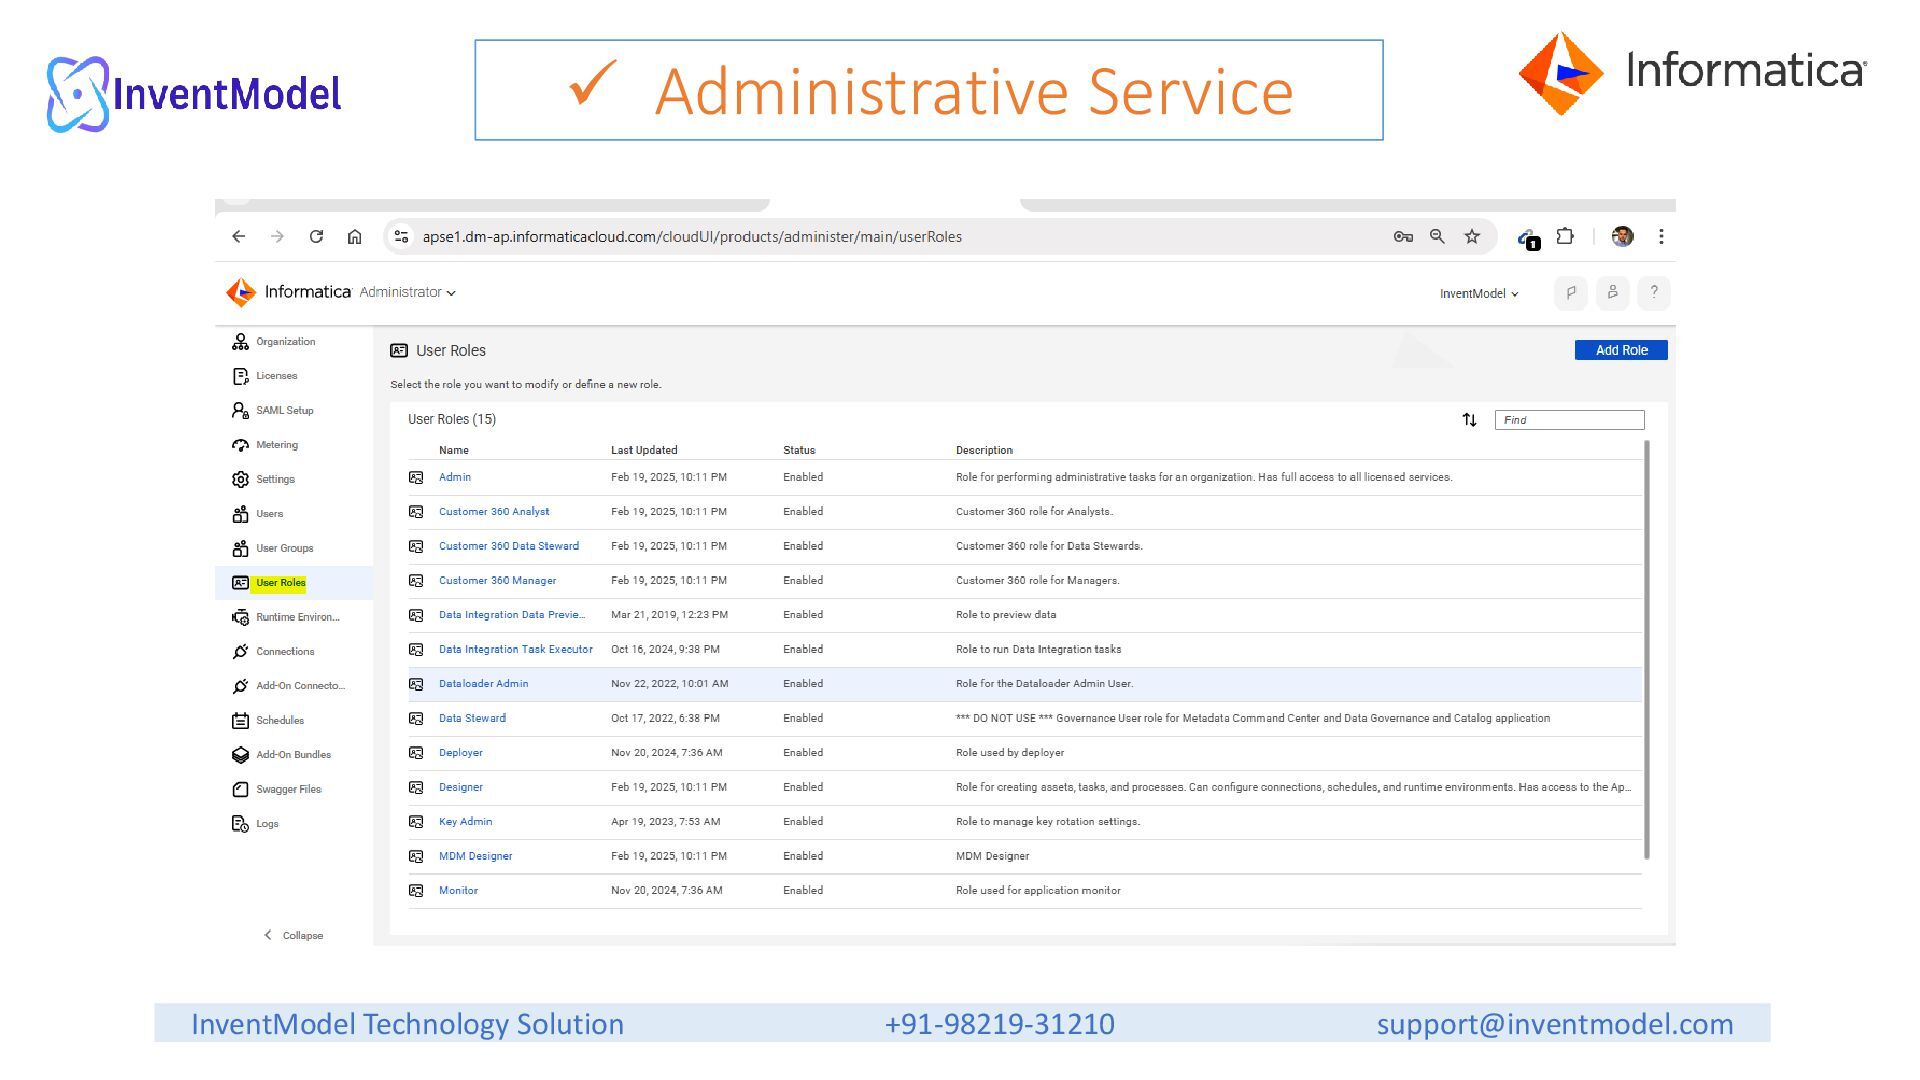
Task: Sort by Description column header
Action: (984, 451)
